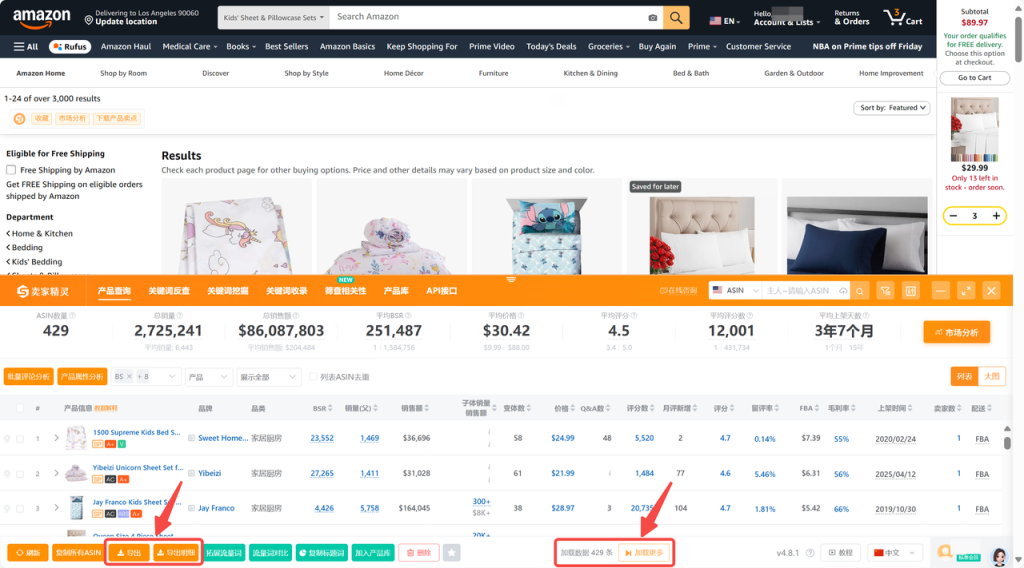Click the plus icon in quantity stepper

(x=996, y=216)
